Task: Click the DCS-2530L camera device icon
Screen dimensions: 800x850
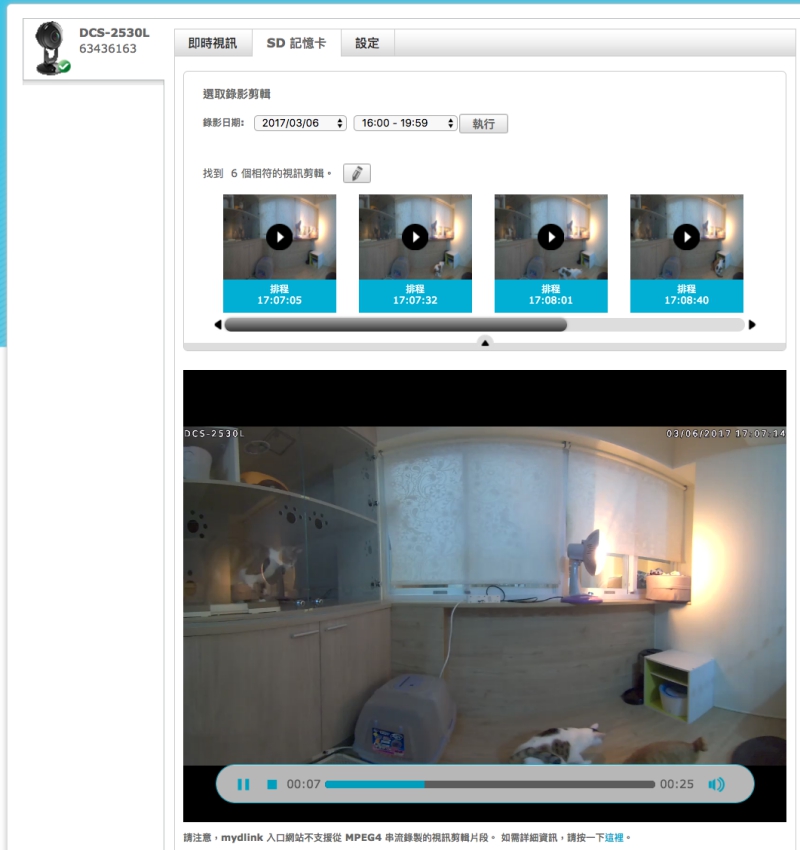Action: (x=51, y=48)
